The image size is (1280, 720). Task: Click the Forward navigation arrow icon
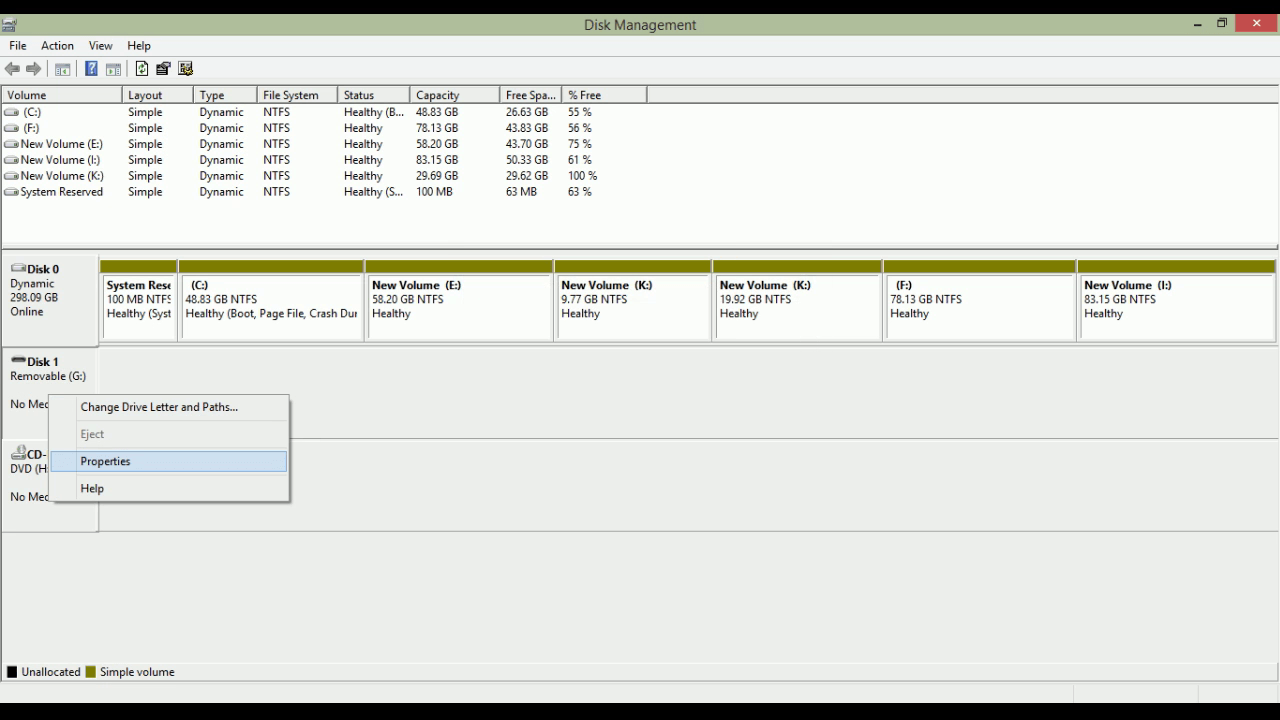pyautogui.click(x=33, y=68)
